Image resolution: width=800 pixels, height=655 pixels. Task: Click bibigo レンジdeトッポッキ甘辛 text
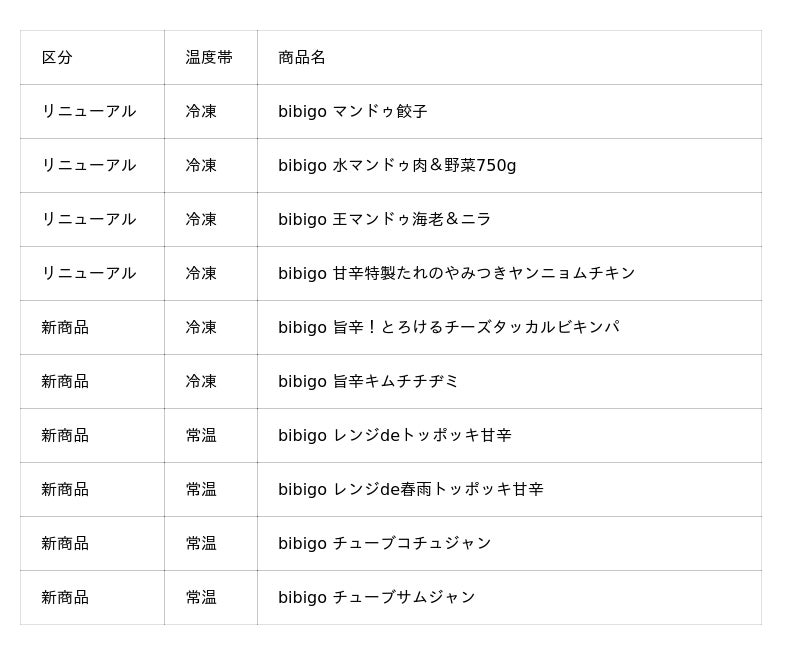(394, 436)
